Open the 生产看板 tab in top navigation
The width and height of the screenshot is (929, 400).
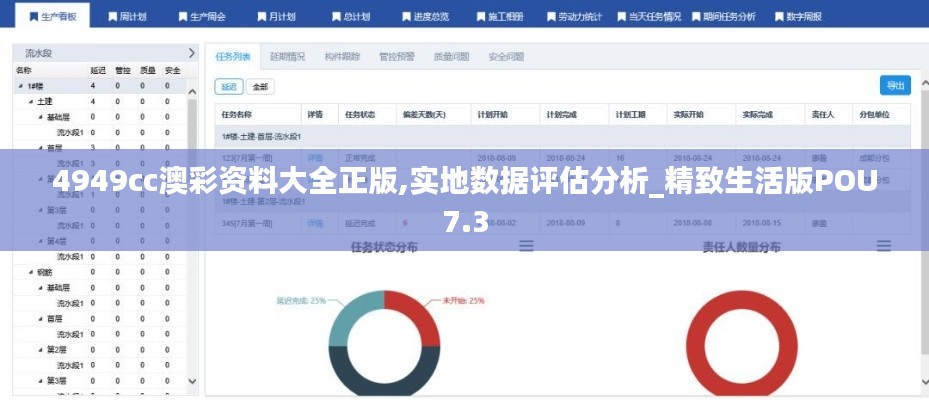point(52,16)
